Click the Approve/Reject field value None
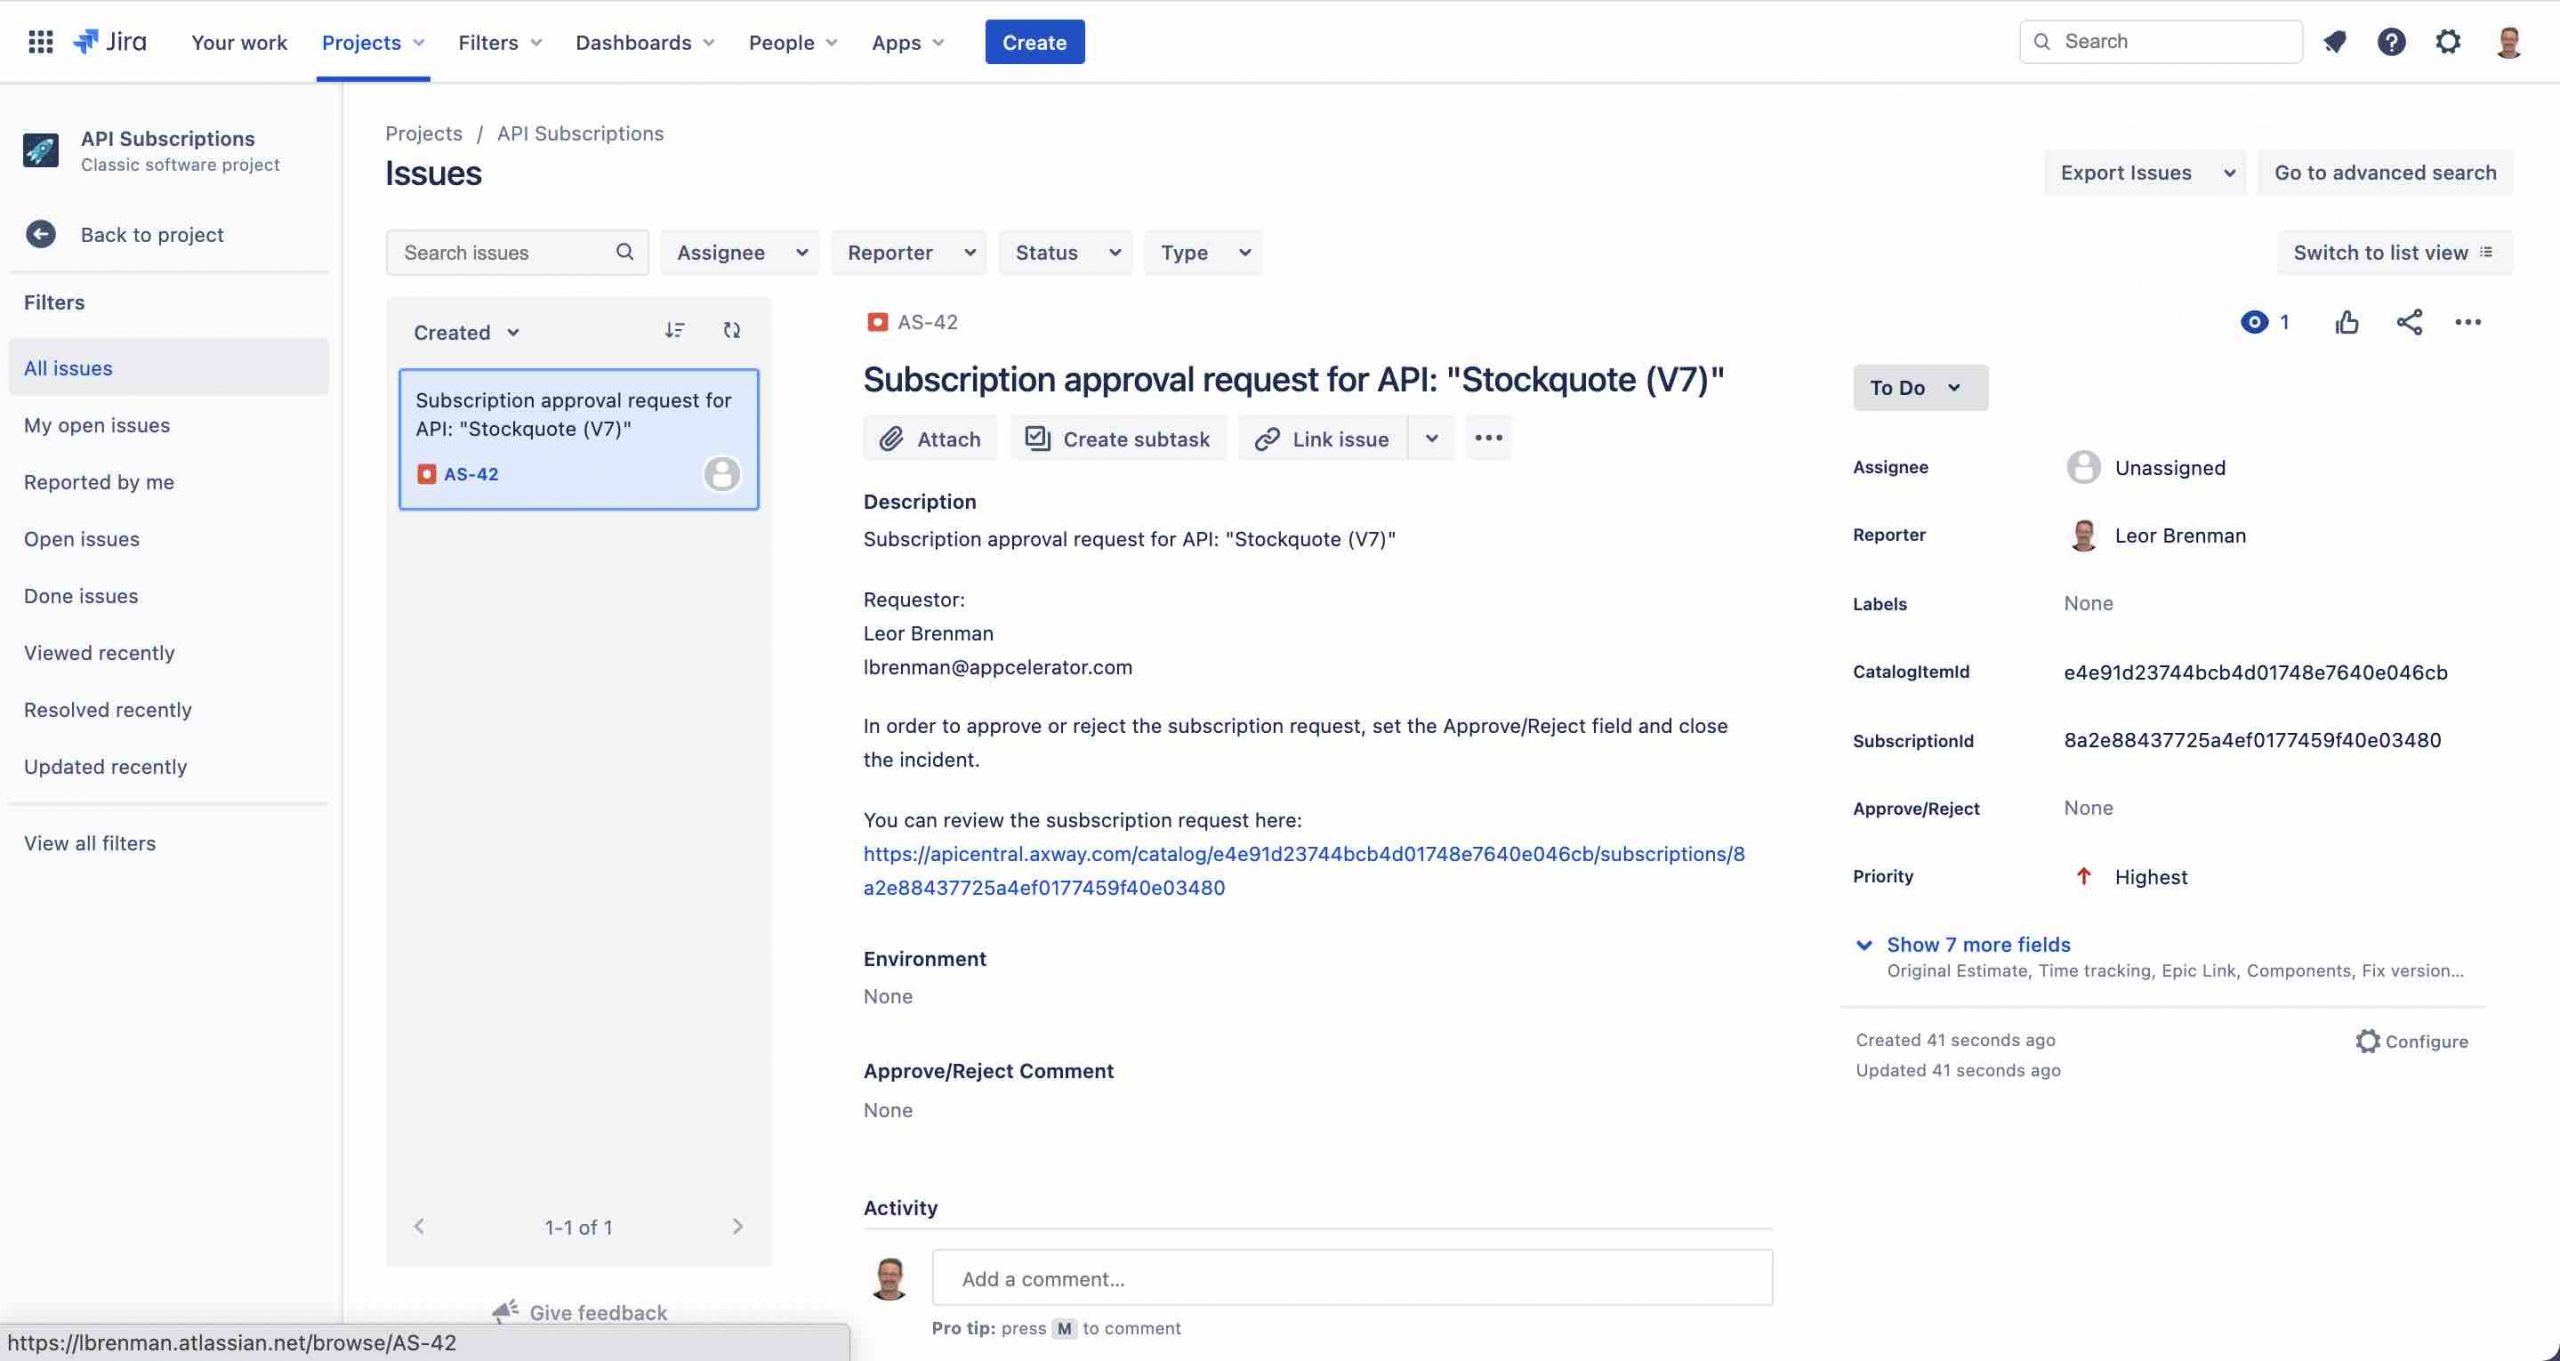 point(2088,807)
